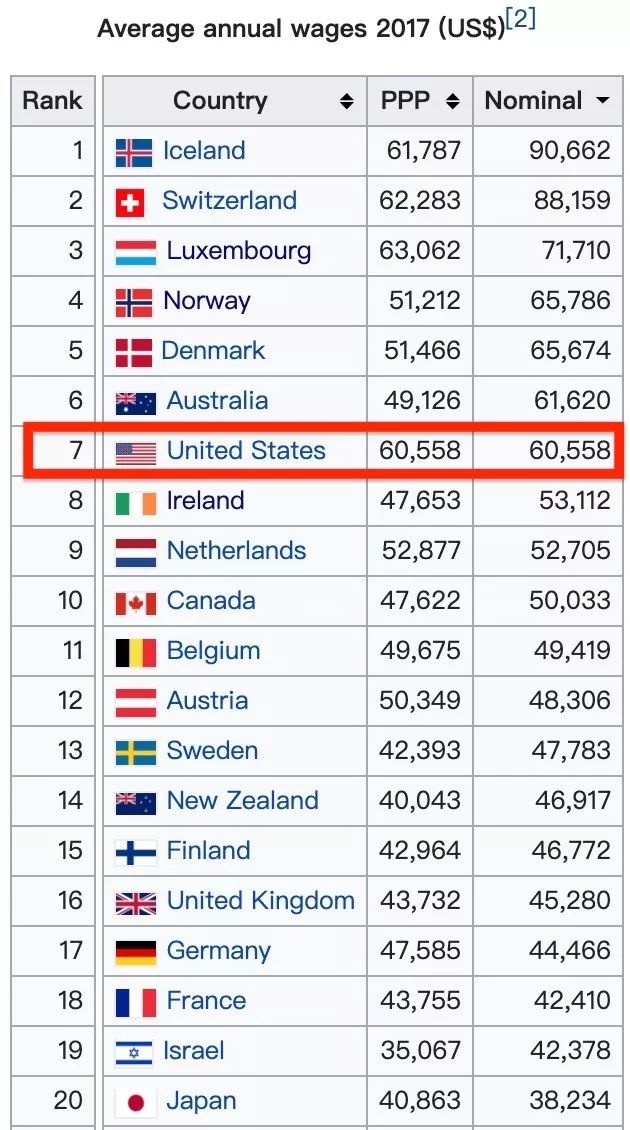Click the Australia flag icon
The height and width of the screenshot is (1130, 630).
coord(136,402)
